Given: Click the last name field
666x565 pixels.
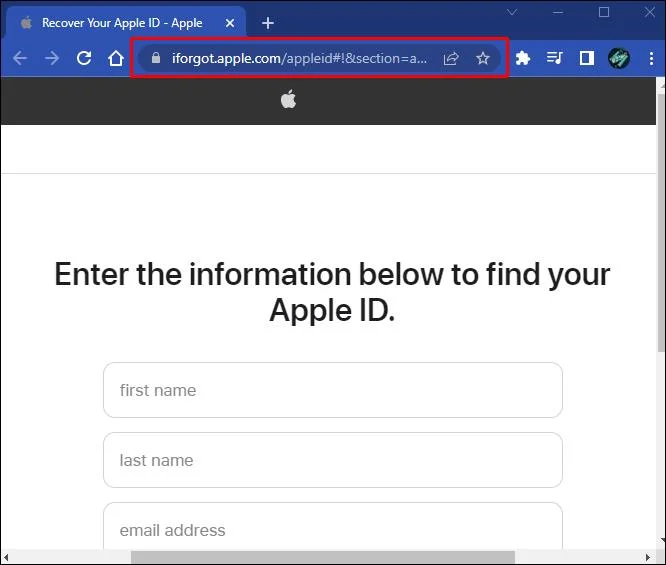Looking at the screenshot, I should [333, 460].
